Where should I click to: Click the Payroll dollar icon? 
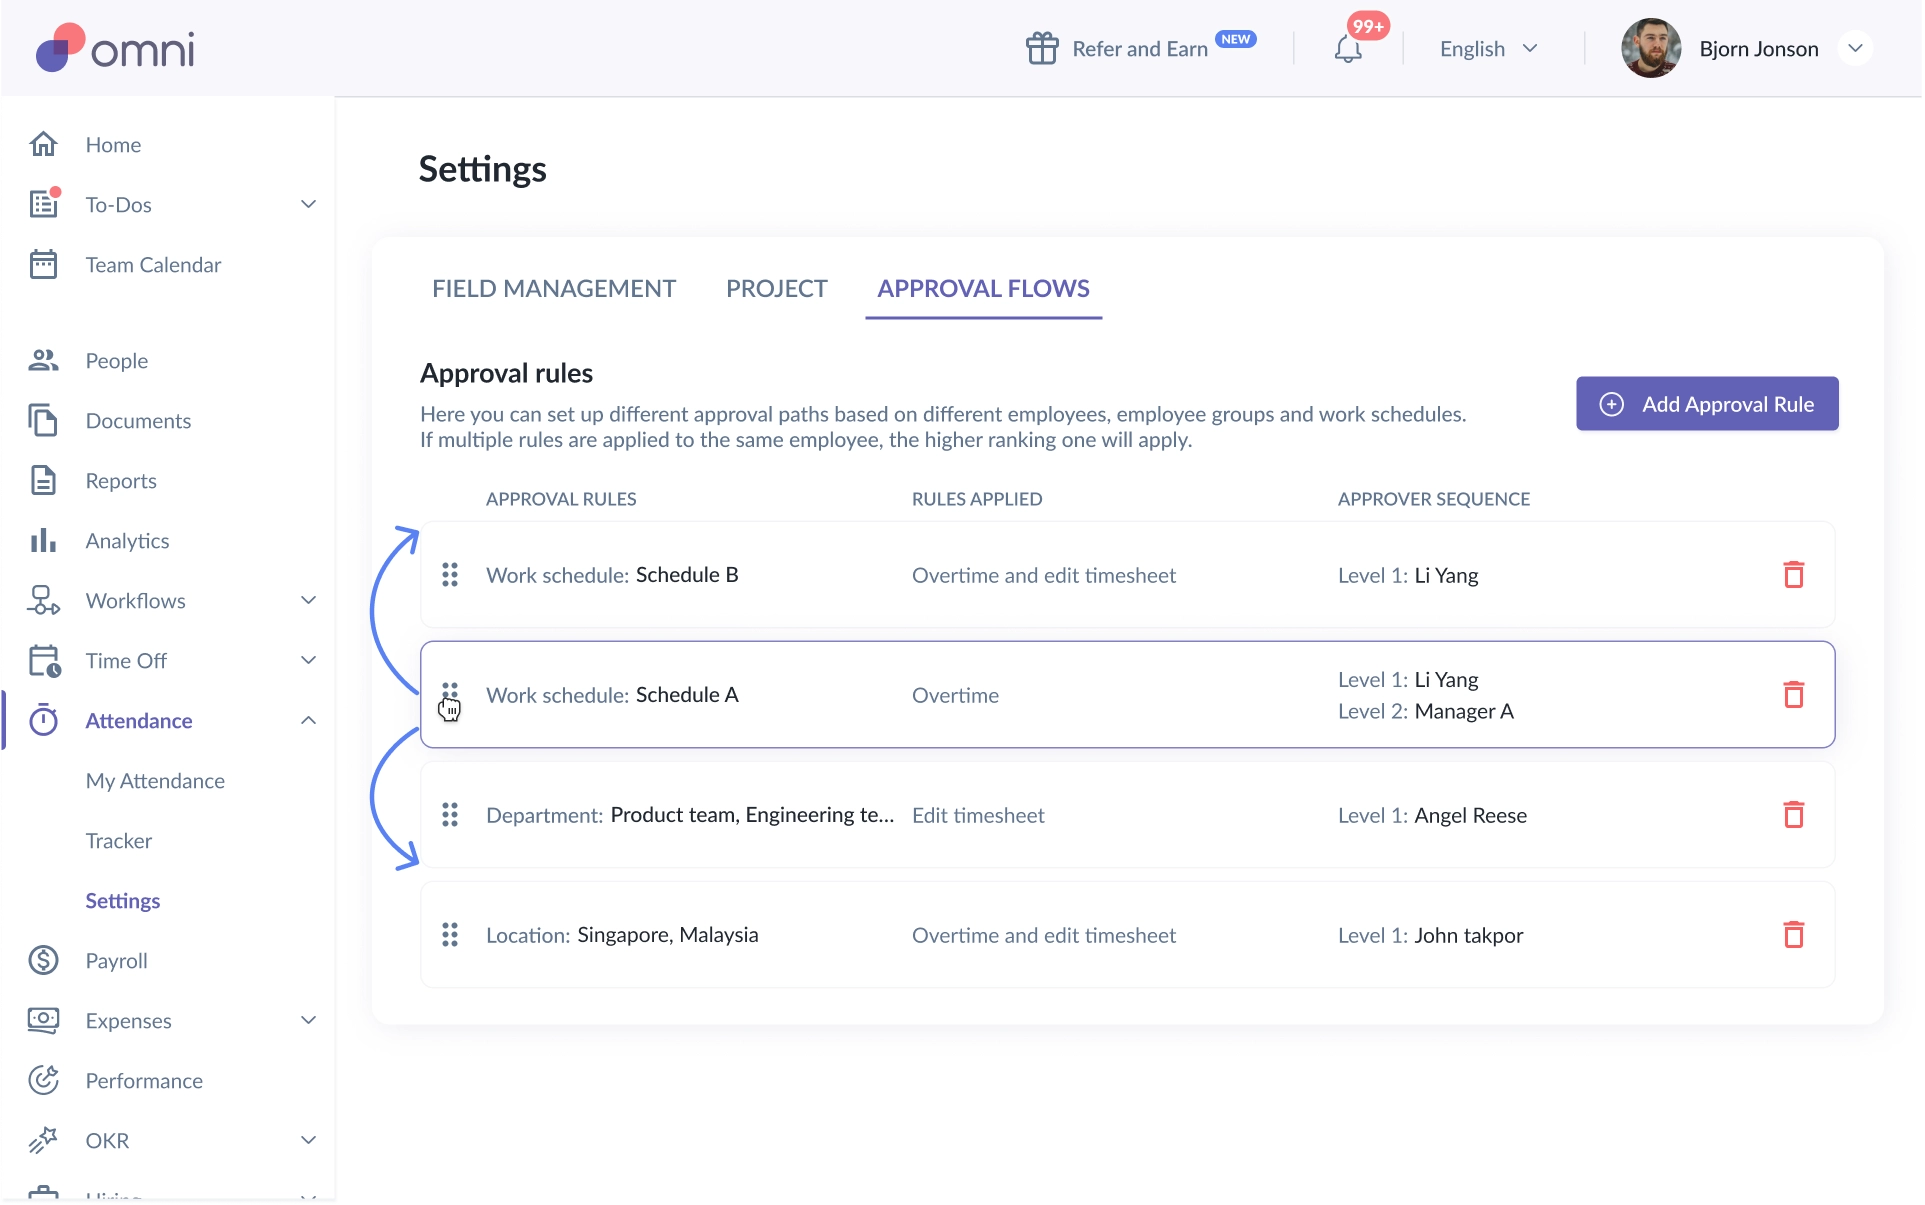click(43, 961)
